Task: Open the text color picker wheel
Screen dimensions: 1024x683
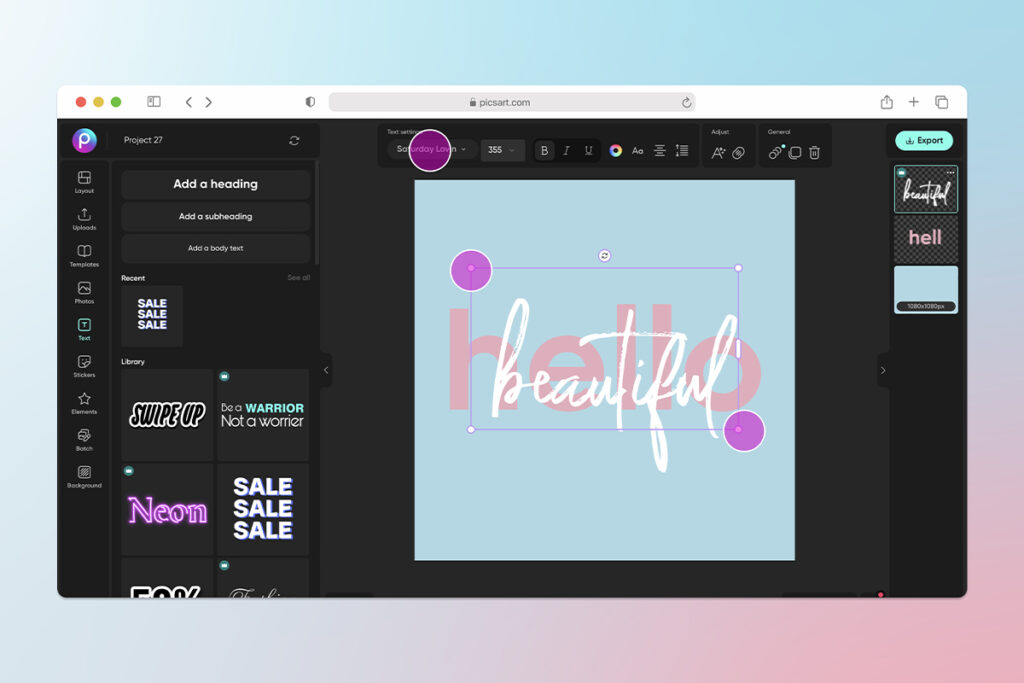Action: click(616, 150)
